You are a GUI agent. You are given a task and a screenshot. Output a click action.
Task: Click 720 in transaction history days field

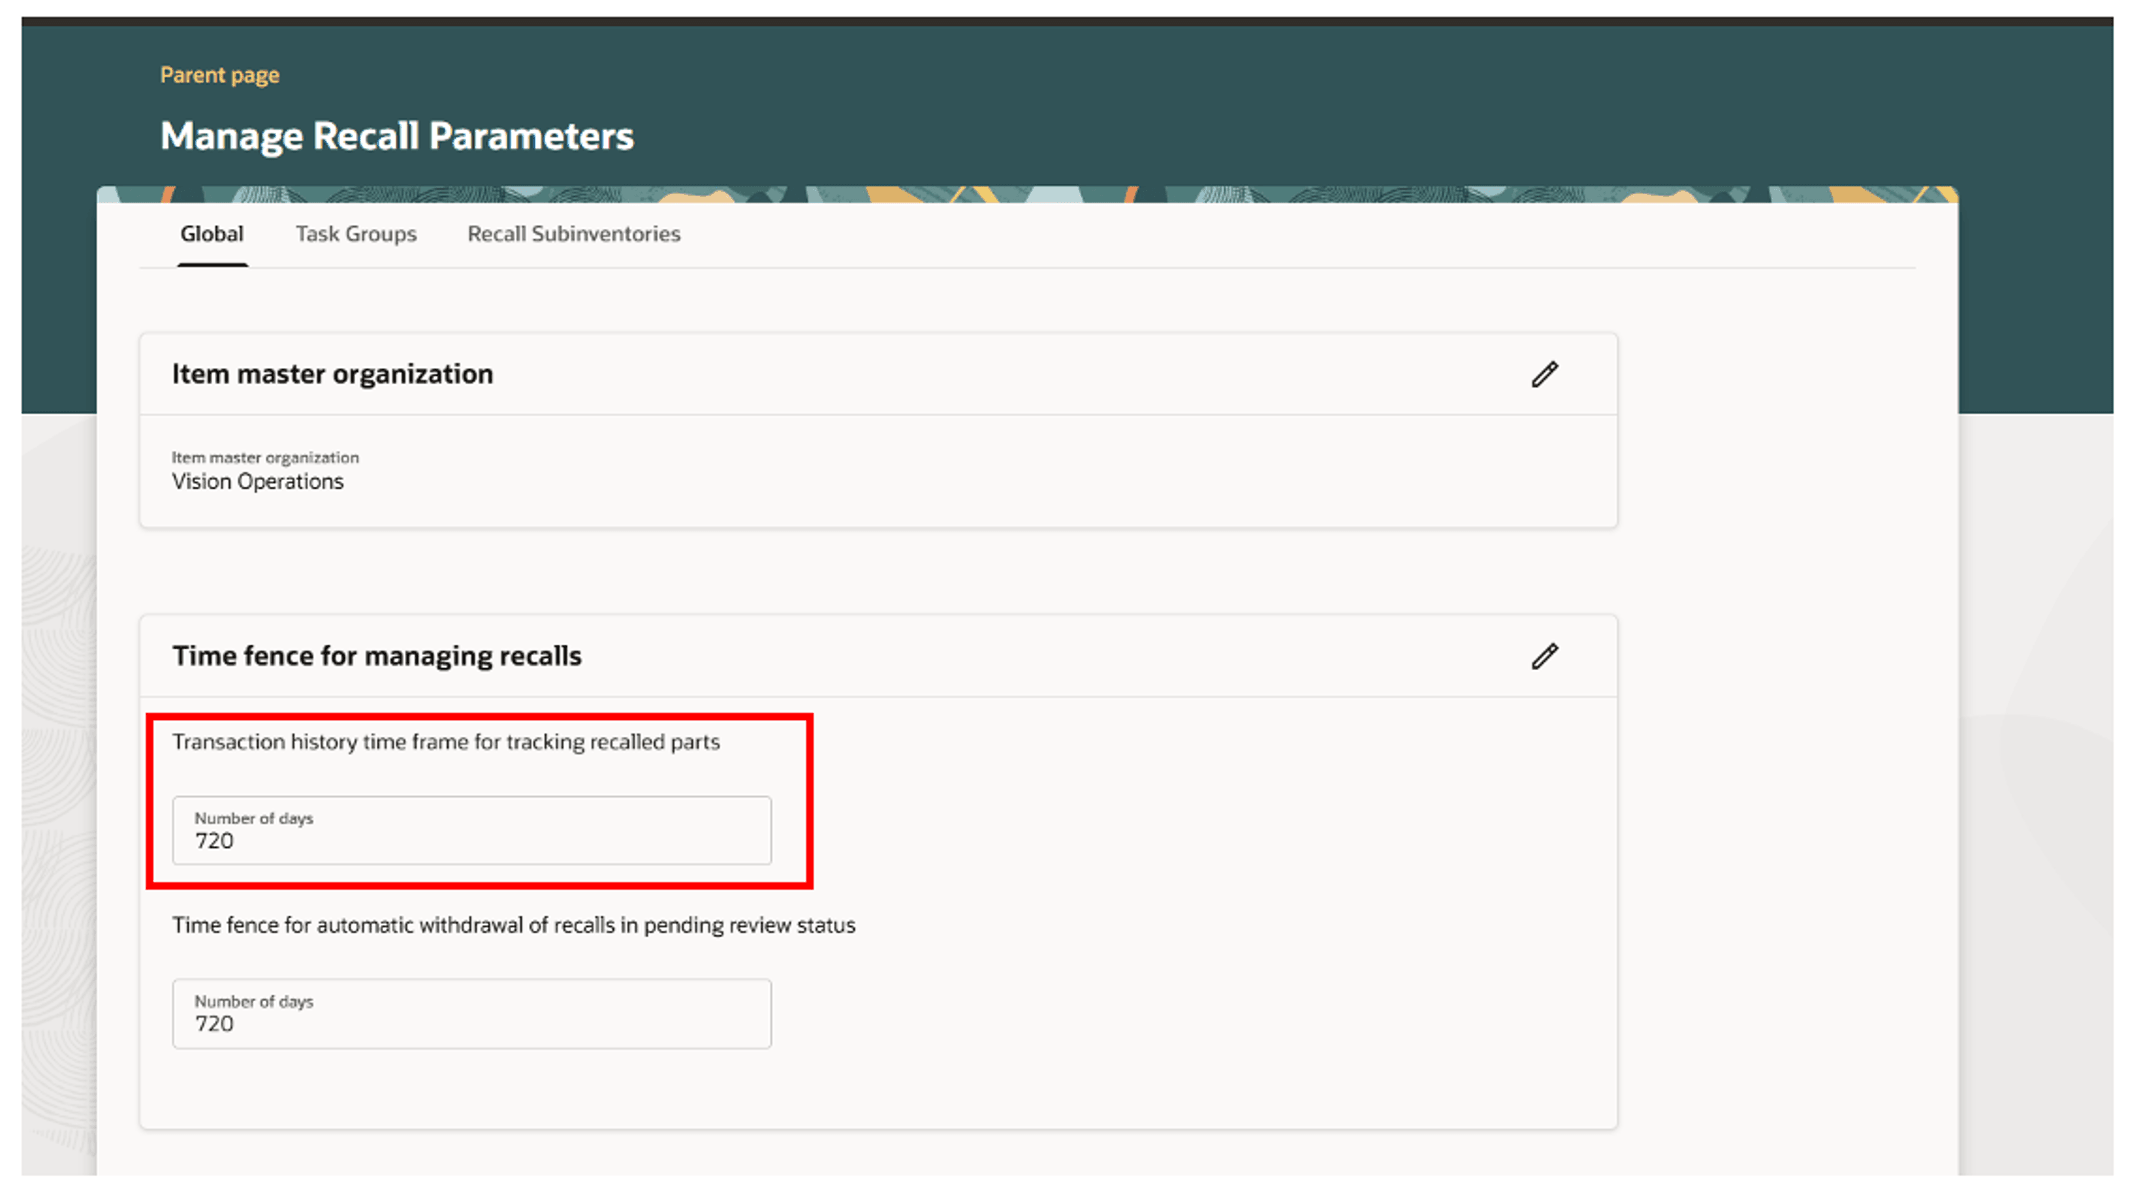click(214, 842)
